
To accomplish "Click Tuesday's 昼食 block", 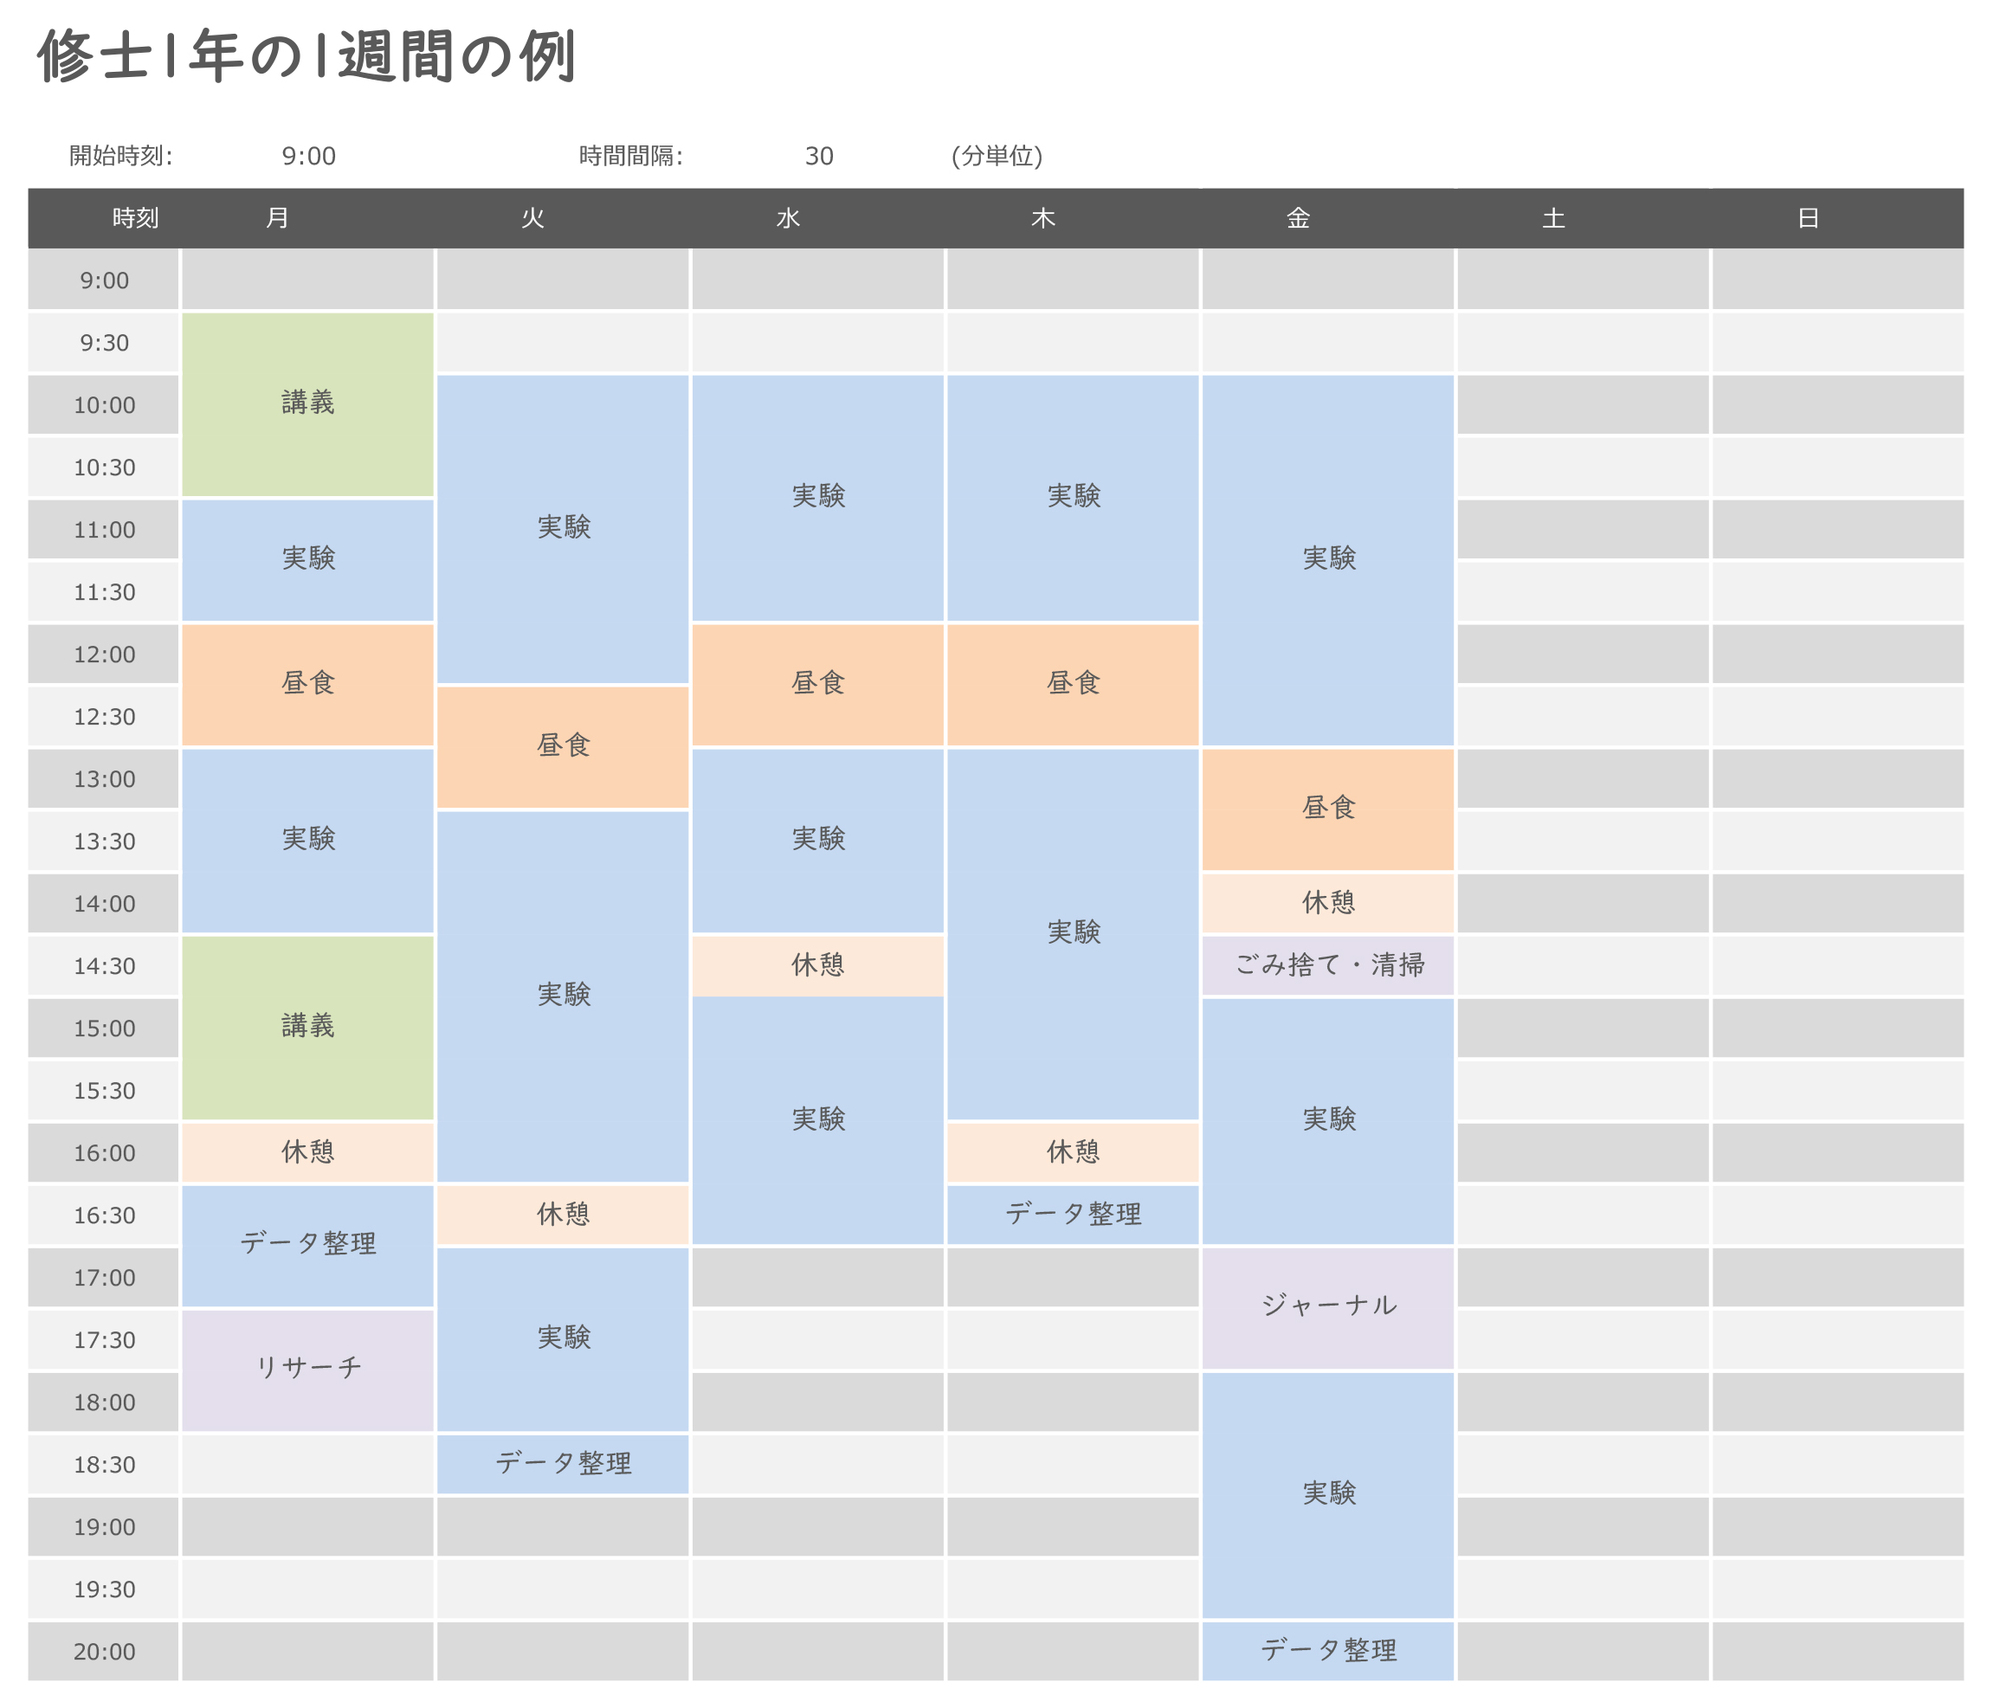I will (563, 746).
